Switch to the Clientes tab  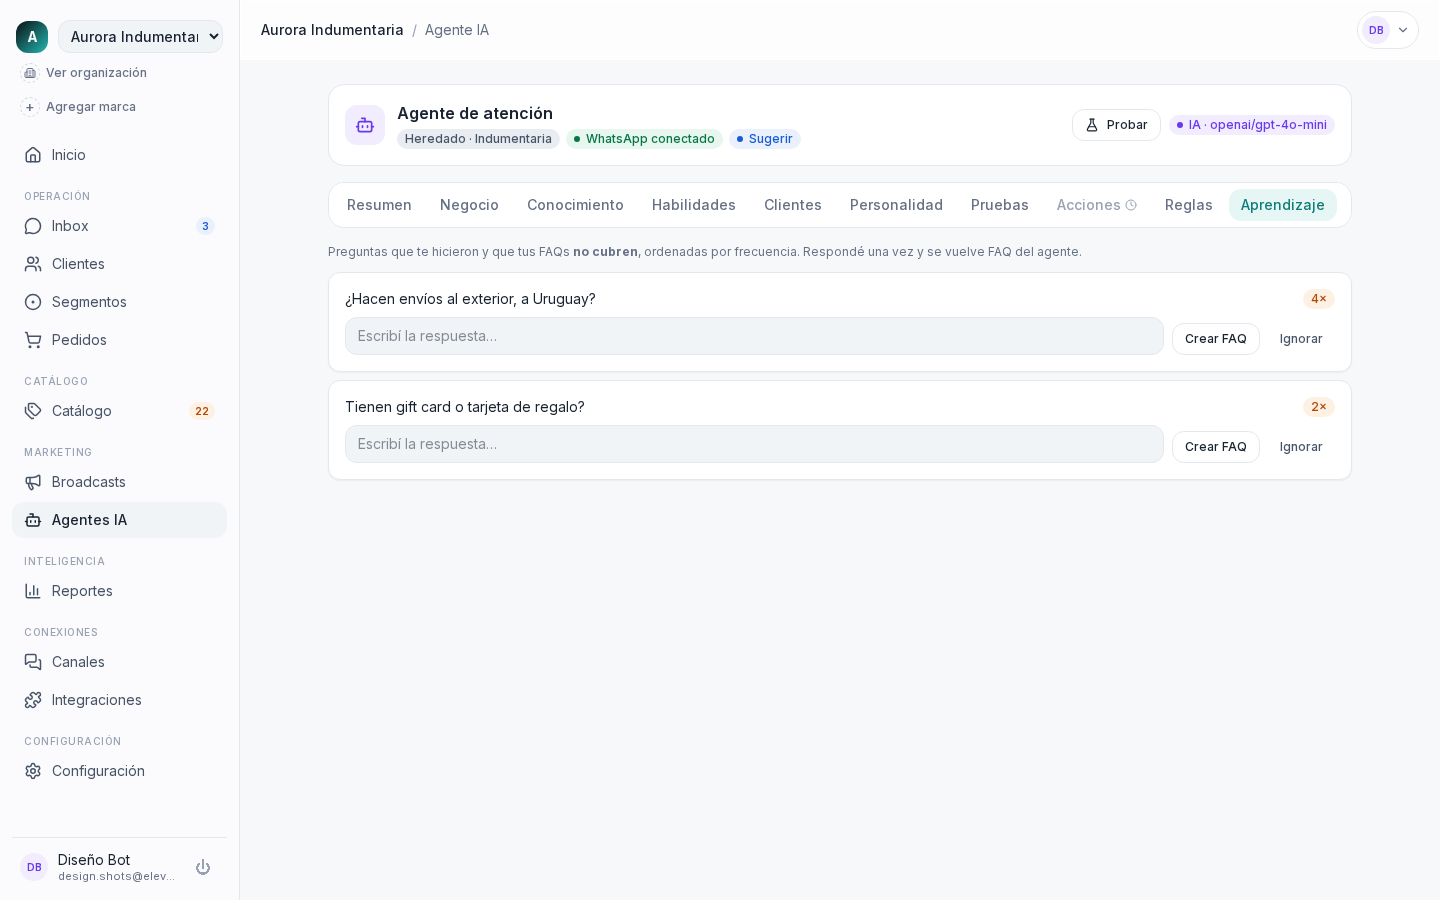pyautogui.click(x=793, y=205)
